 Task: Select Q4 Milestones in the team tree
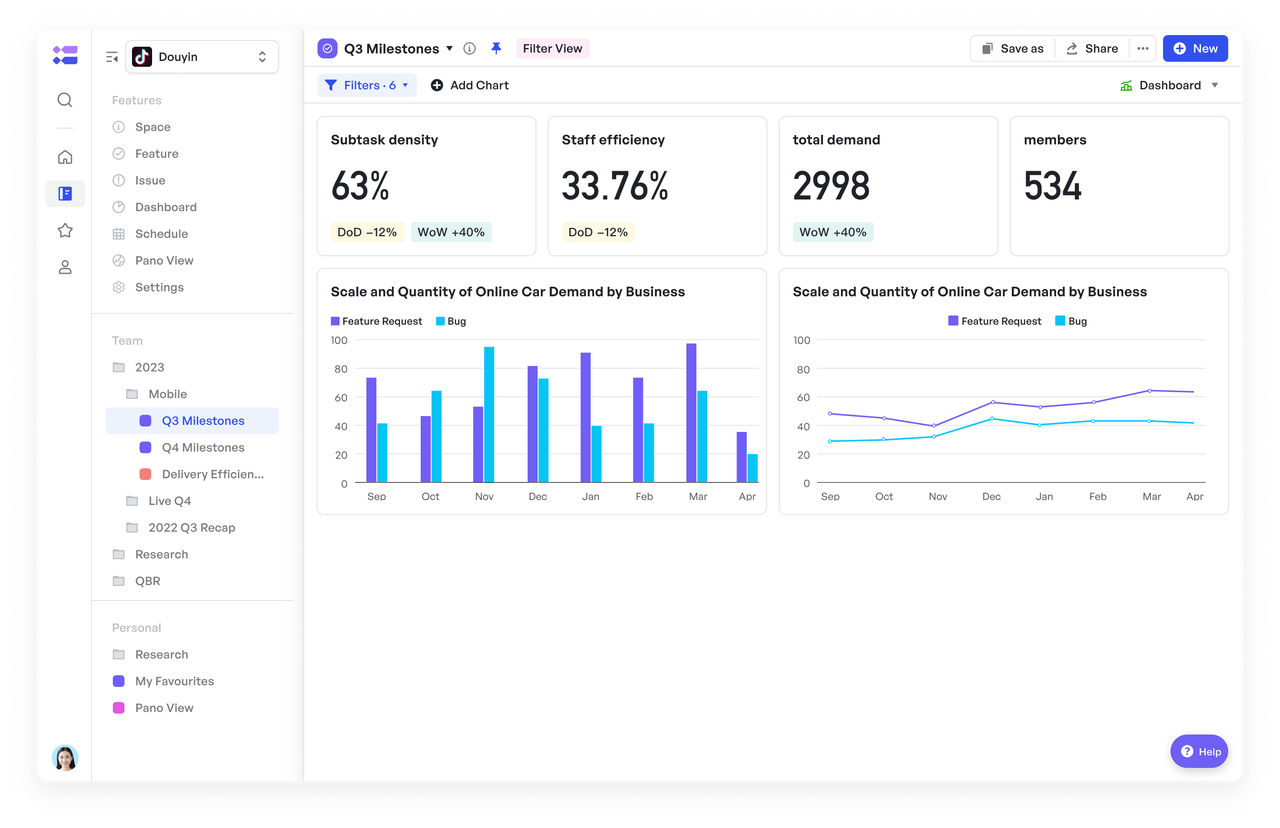(203, 448)
